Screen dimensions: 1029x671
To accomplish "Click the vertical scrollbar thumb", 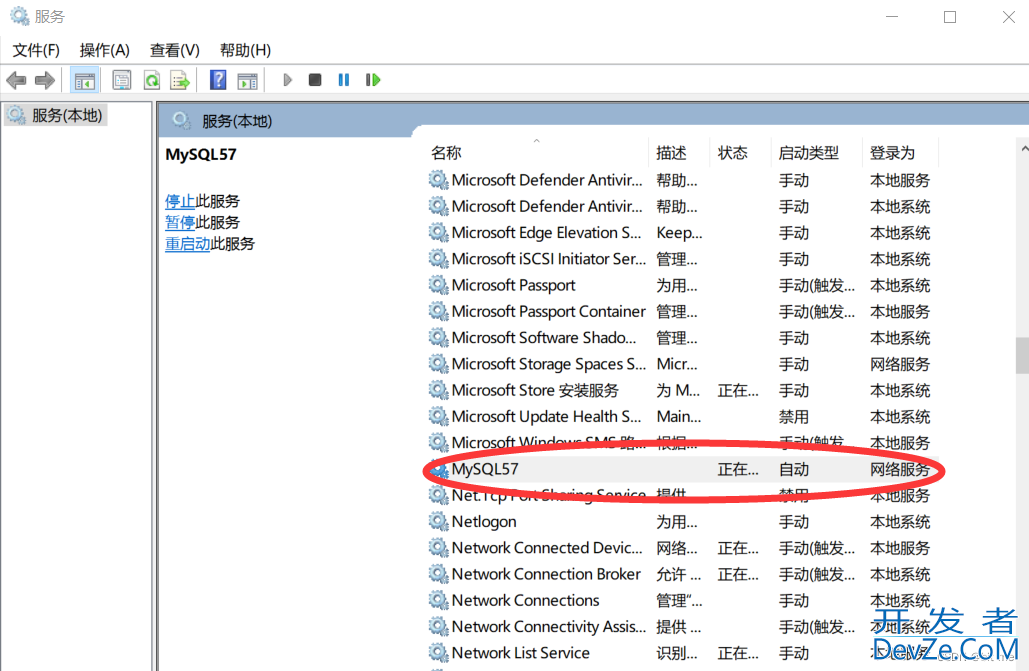I will 1022,355.
